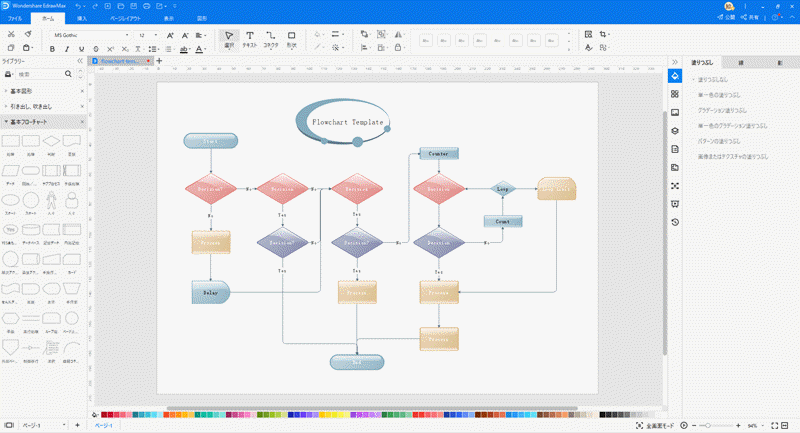Activate the テキスト text tool

click(x=249, y=39)
